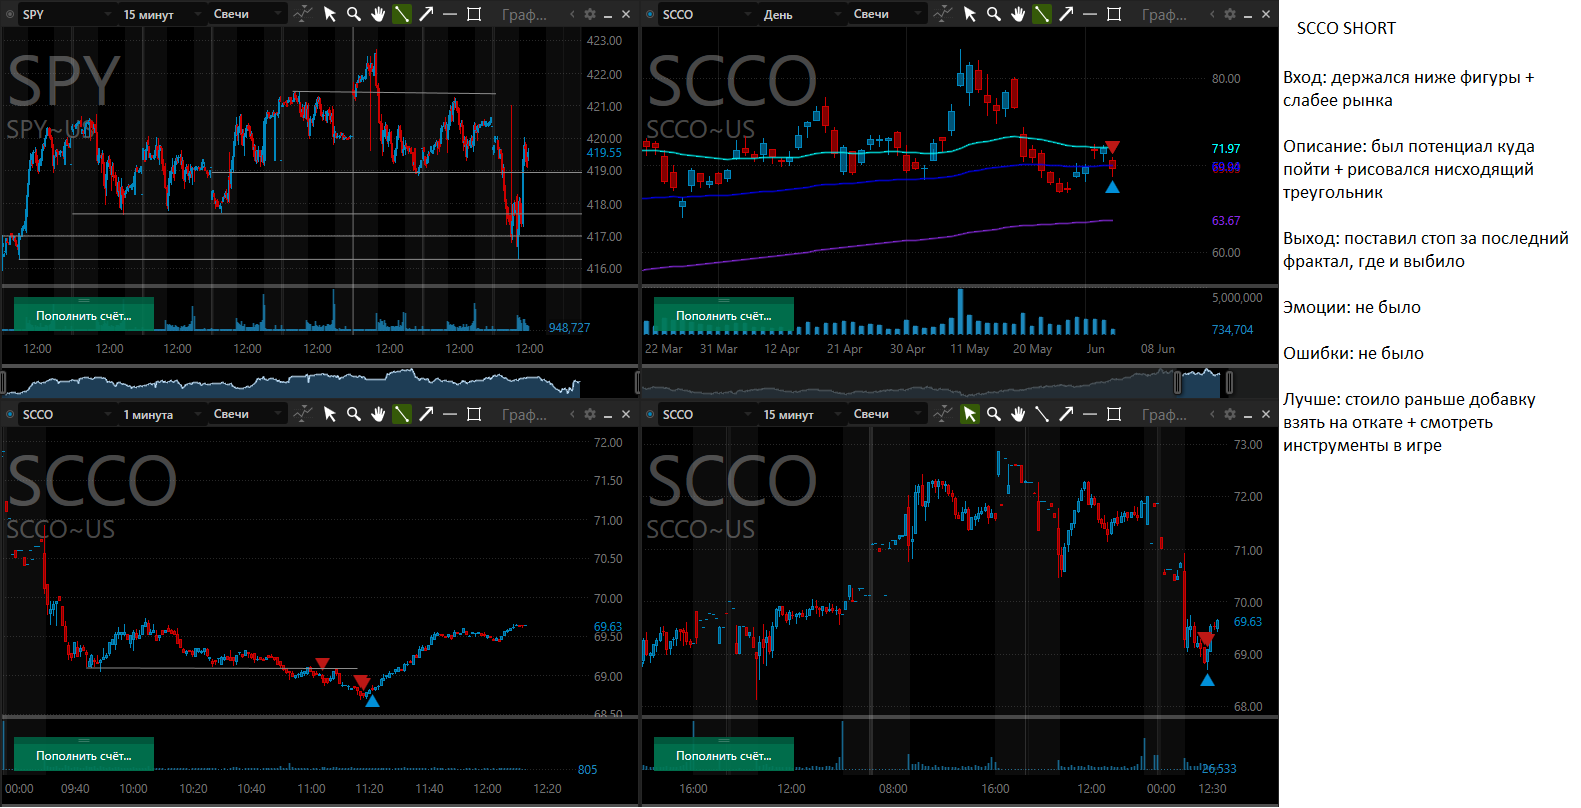Toggle trend line tool in SCCO 1-minute chart

[402, 414]
